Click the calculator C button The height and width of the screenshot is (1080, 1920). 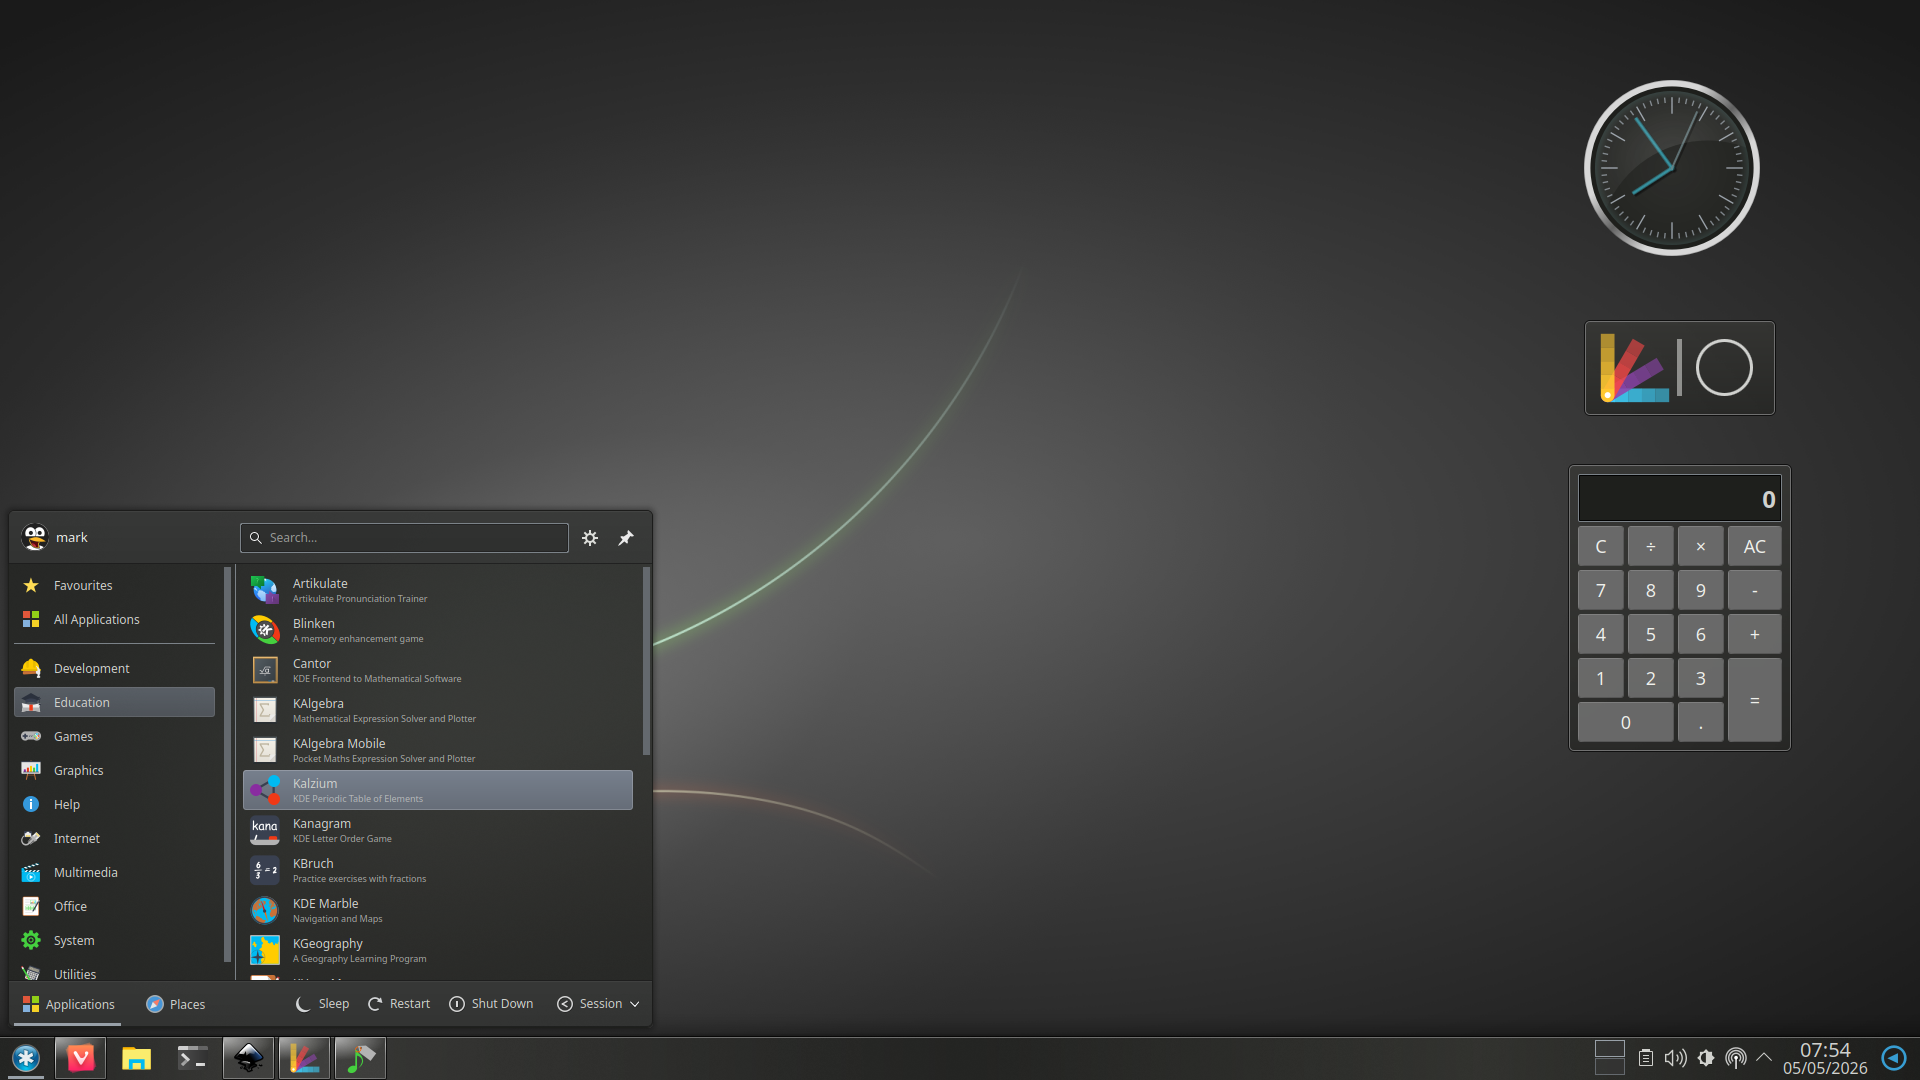click(1601, 547)
